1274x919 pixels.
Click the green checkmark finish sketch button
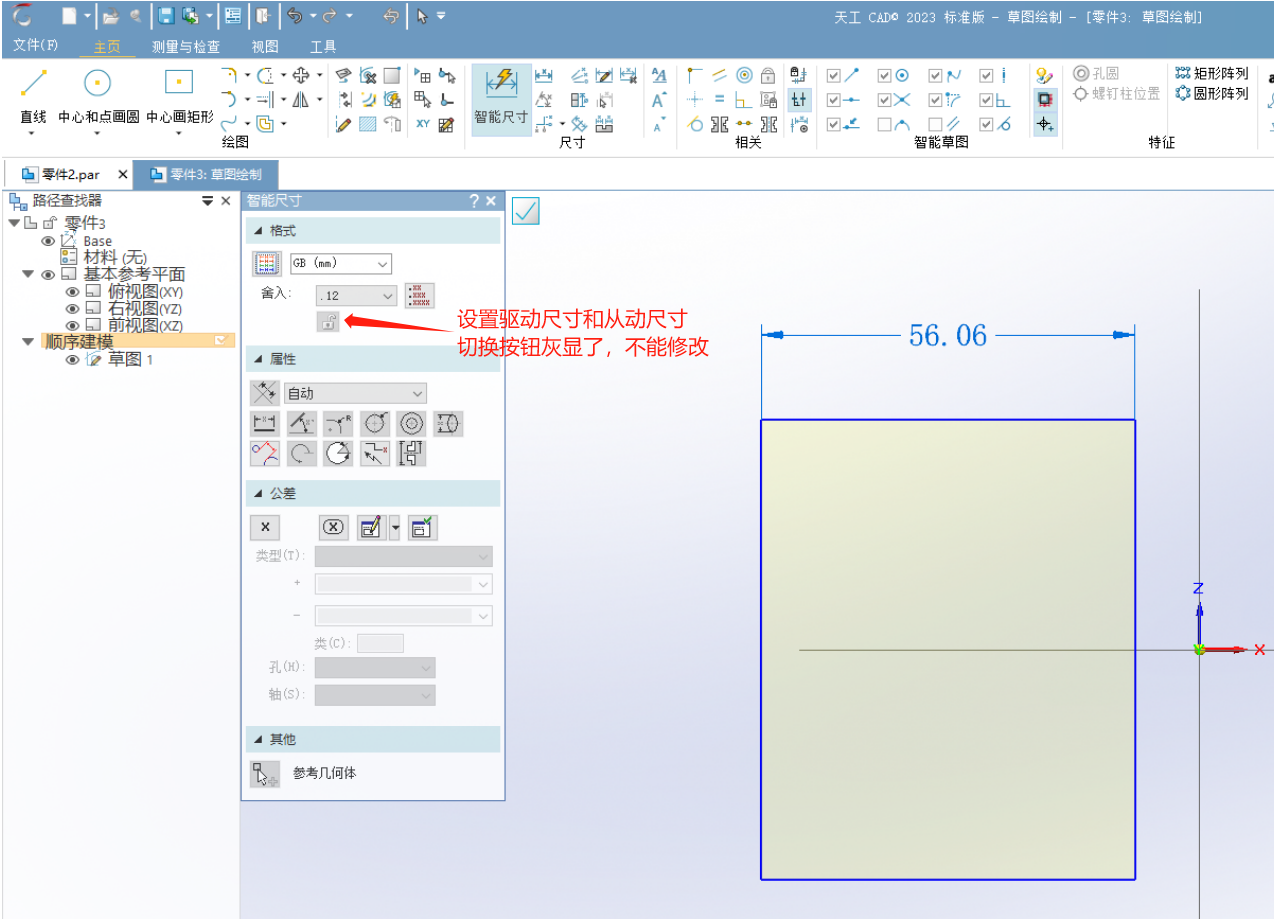(525, 211)
